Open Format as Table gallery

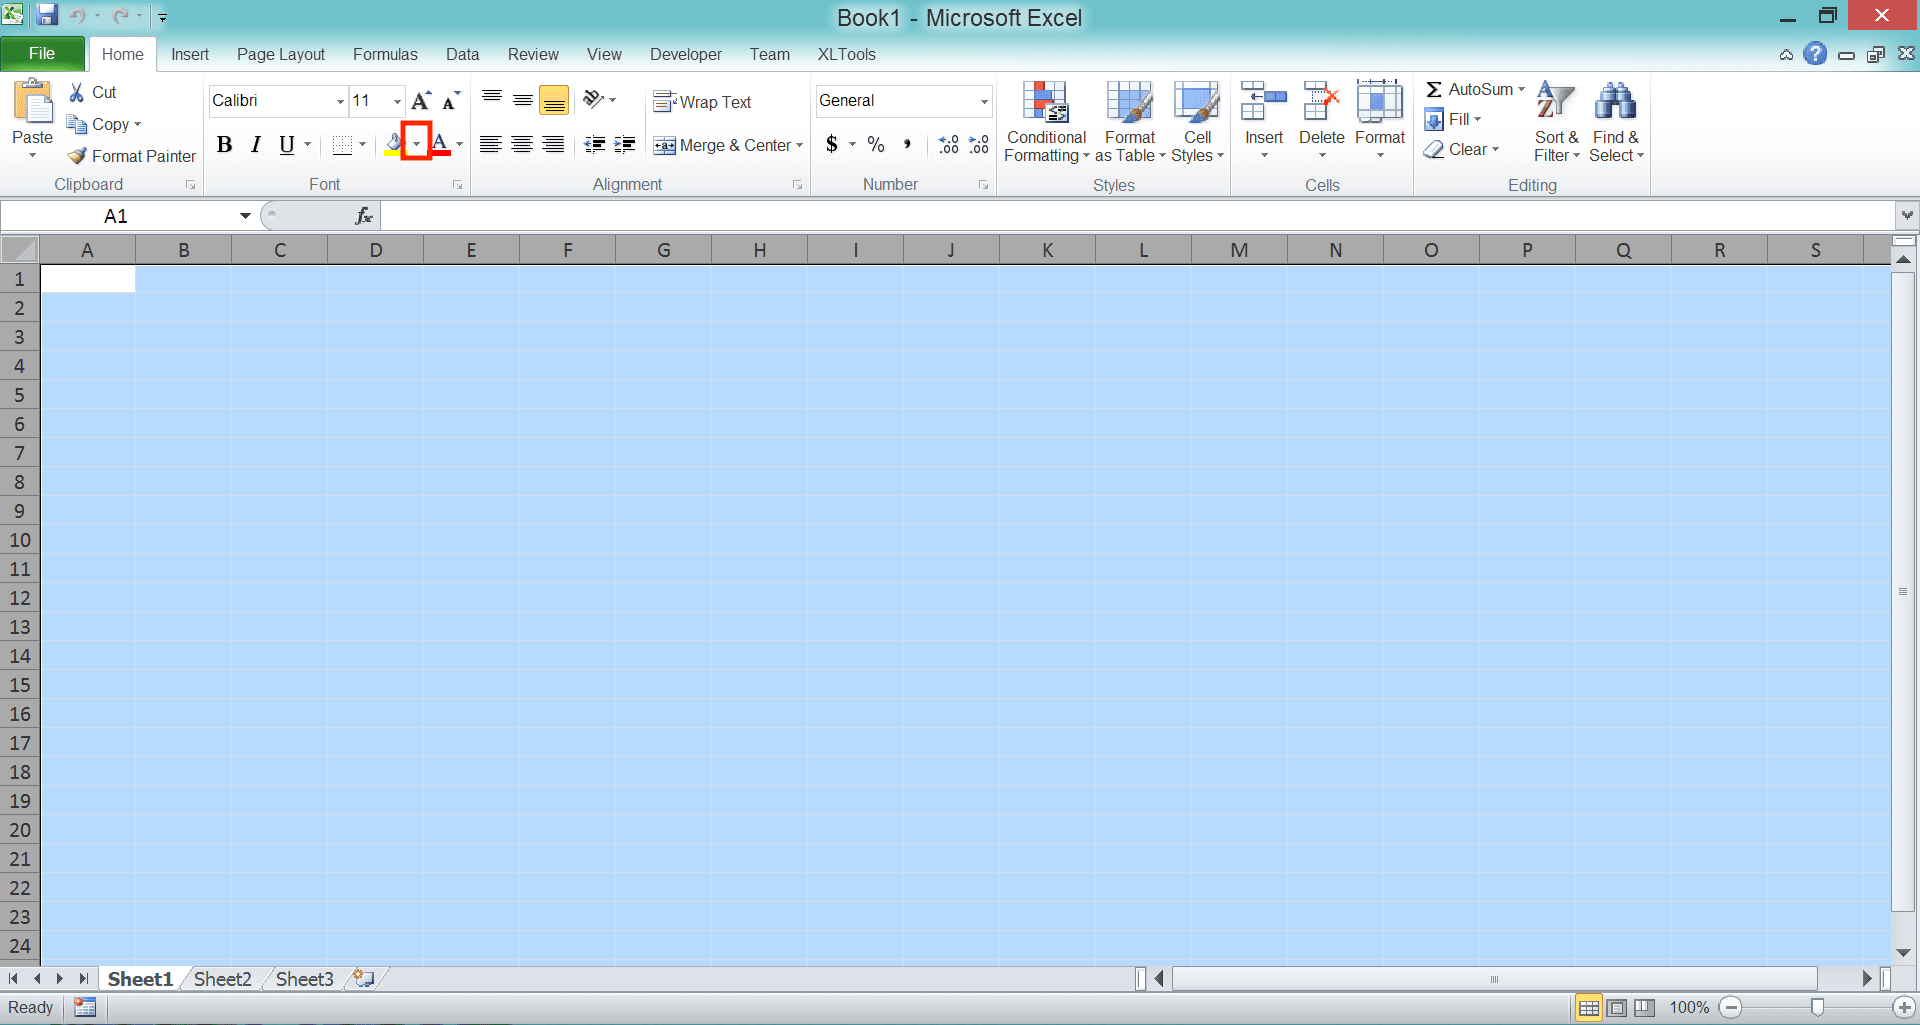(1130, 122)
